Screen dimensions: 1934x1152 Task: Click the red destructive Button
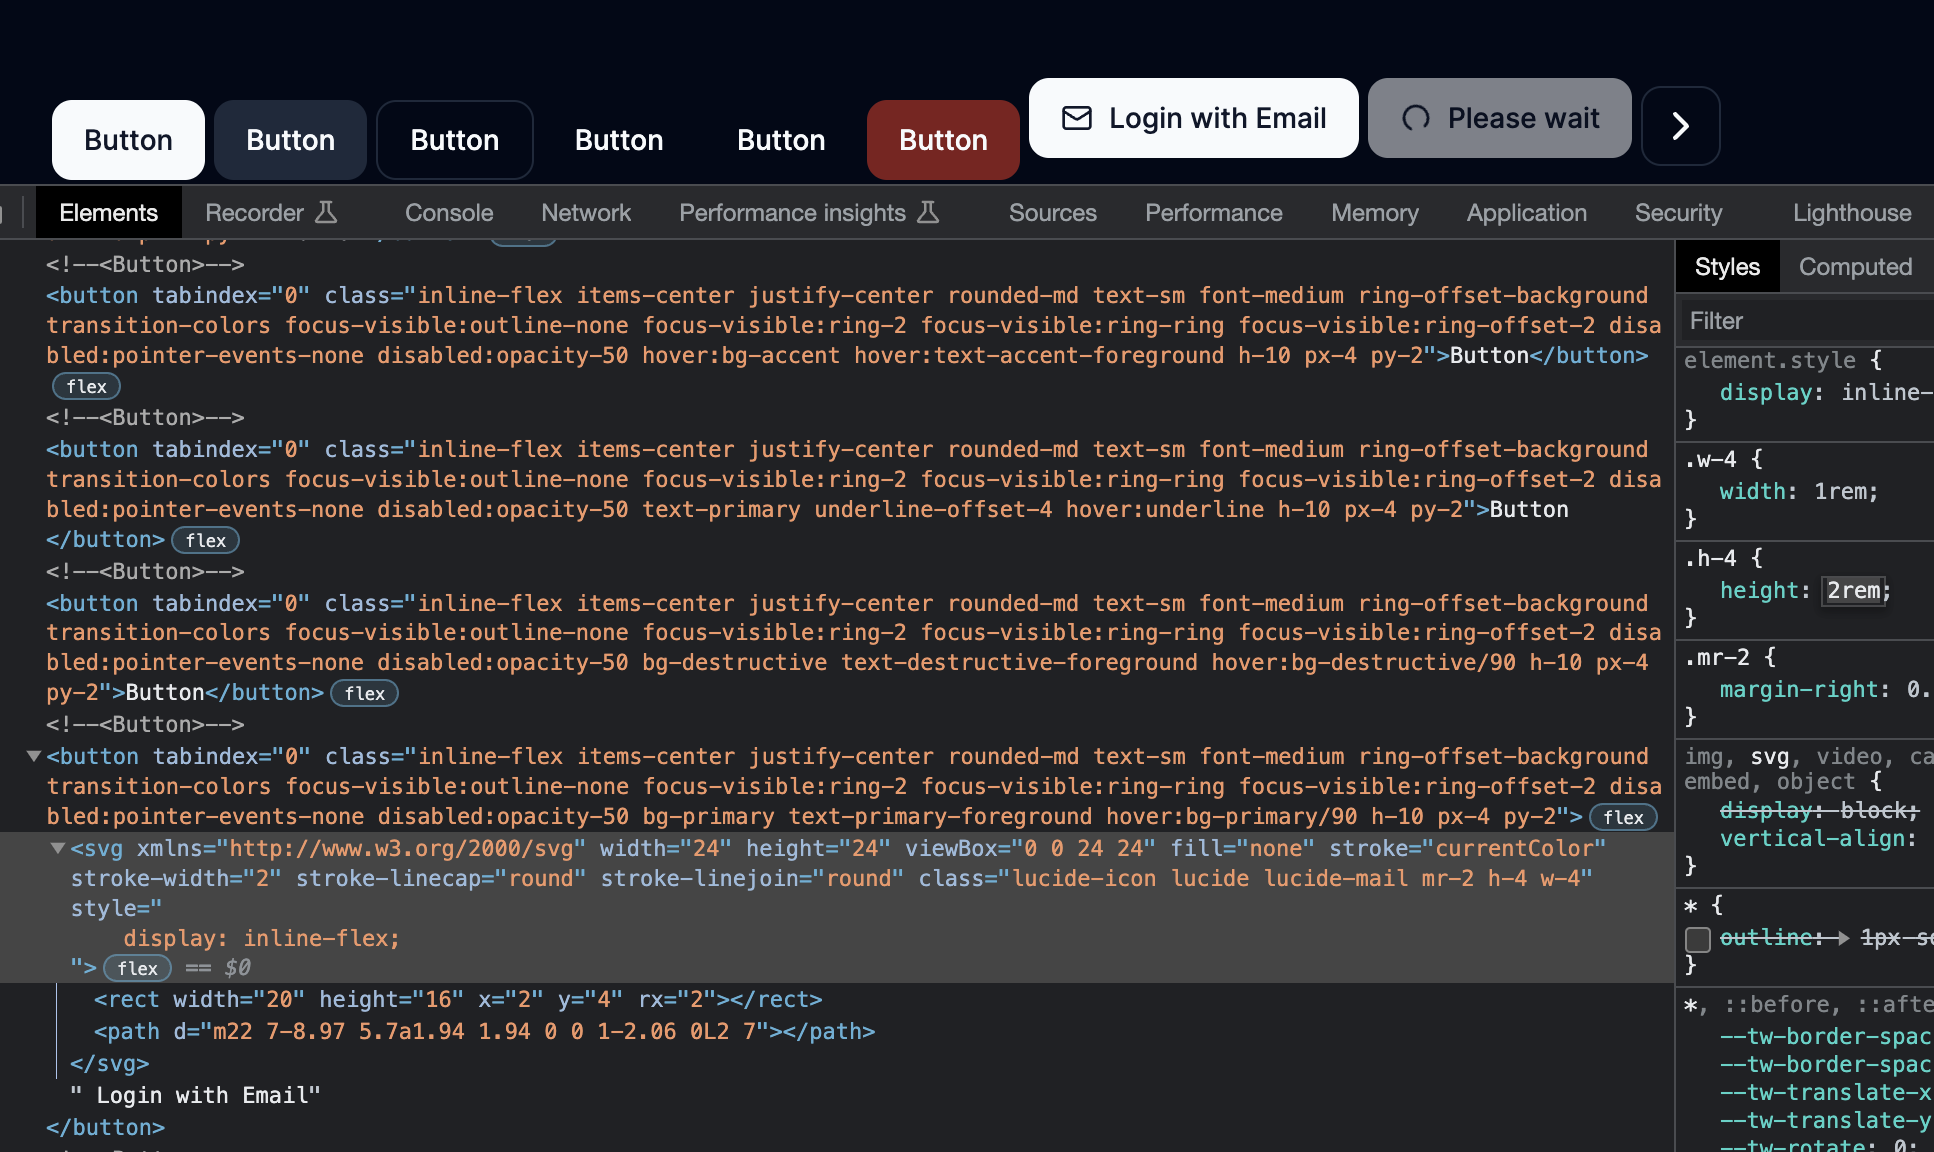pos(942,140)
